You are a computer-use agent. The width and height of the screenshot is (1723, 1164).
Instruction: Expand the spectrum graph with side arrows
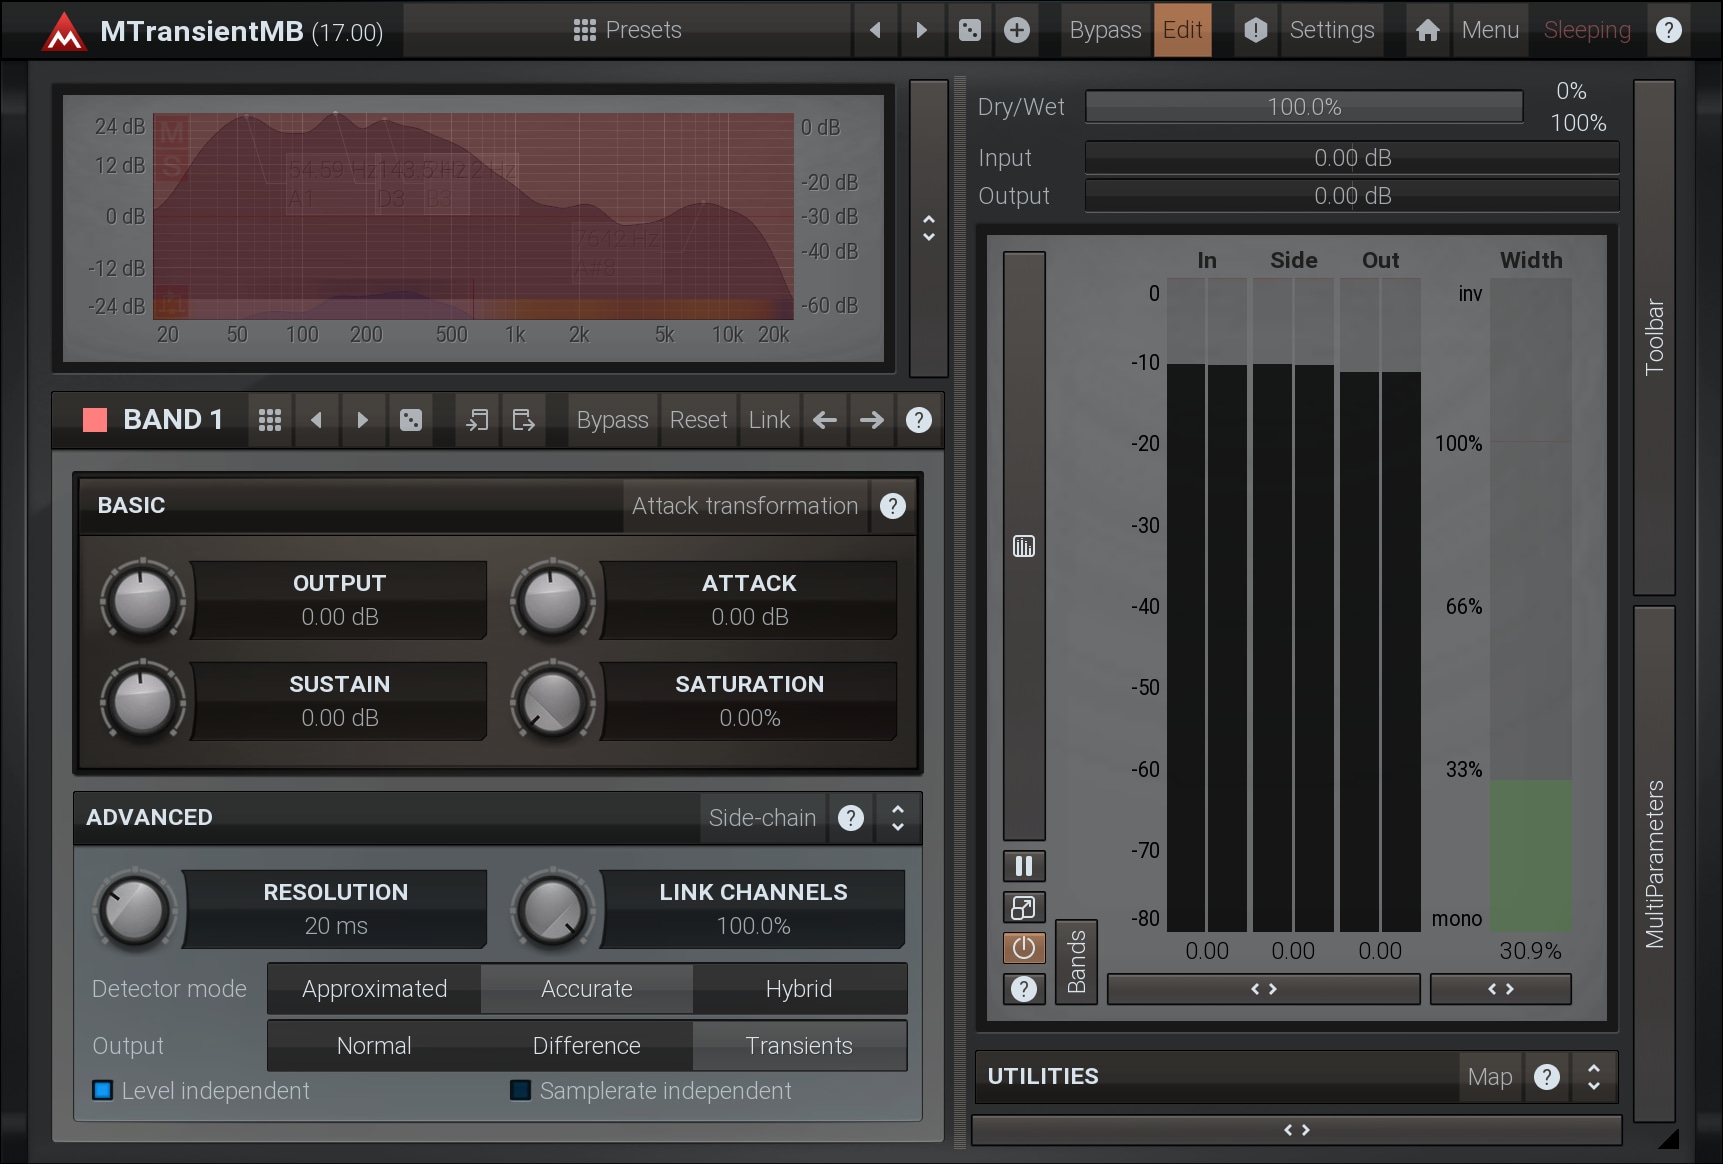coord(929,228)
